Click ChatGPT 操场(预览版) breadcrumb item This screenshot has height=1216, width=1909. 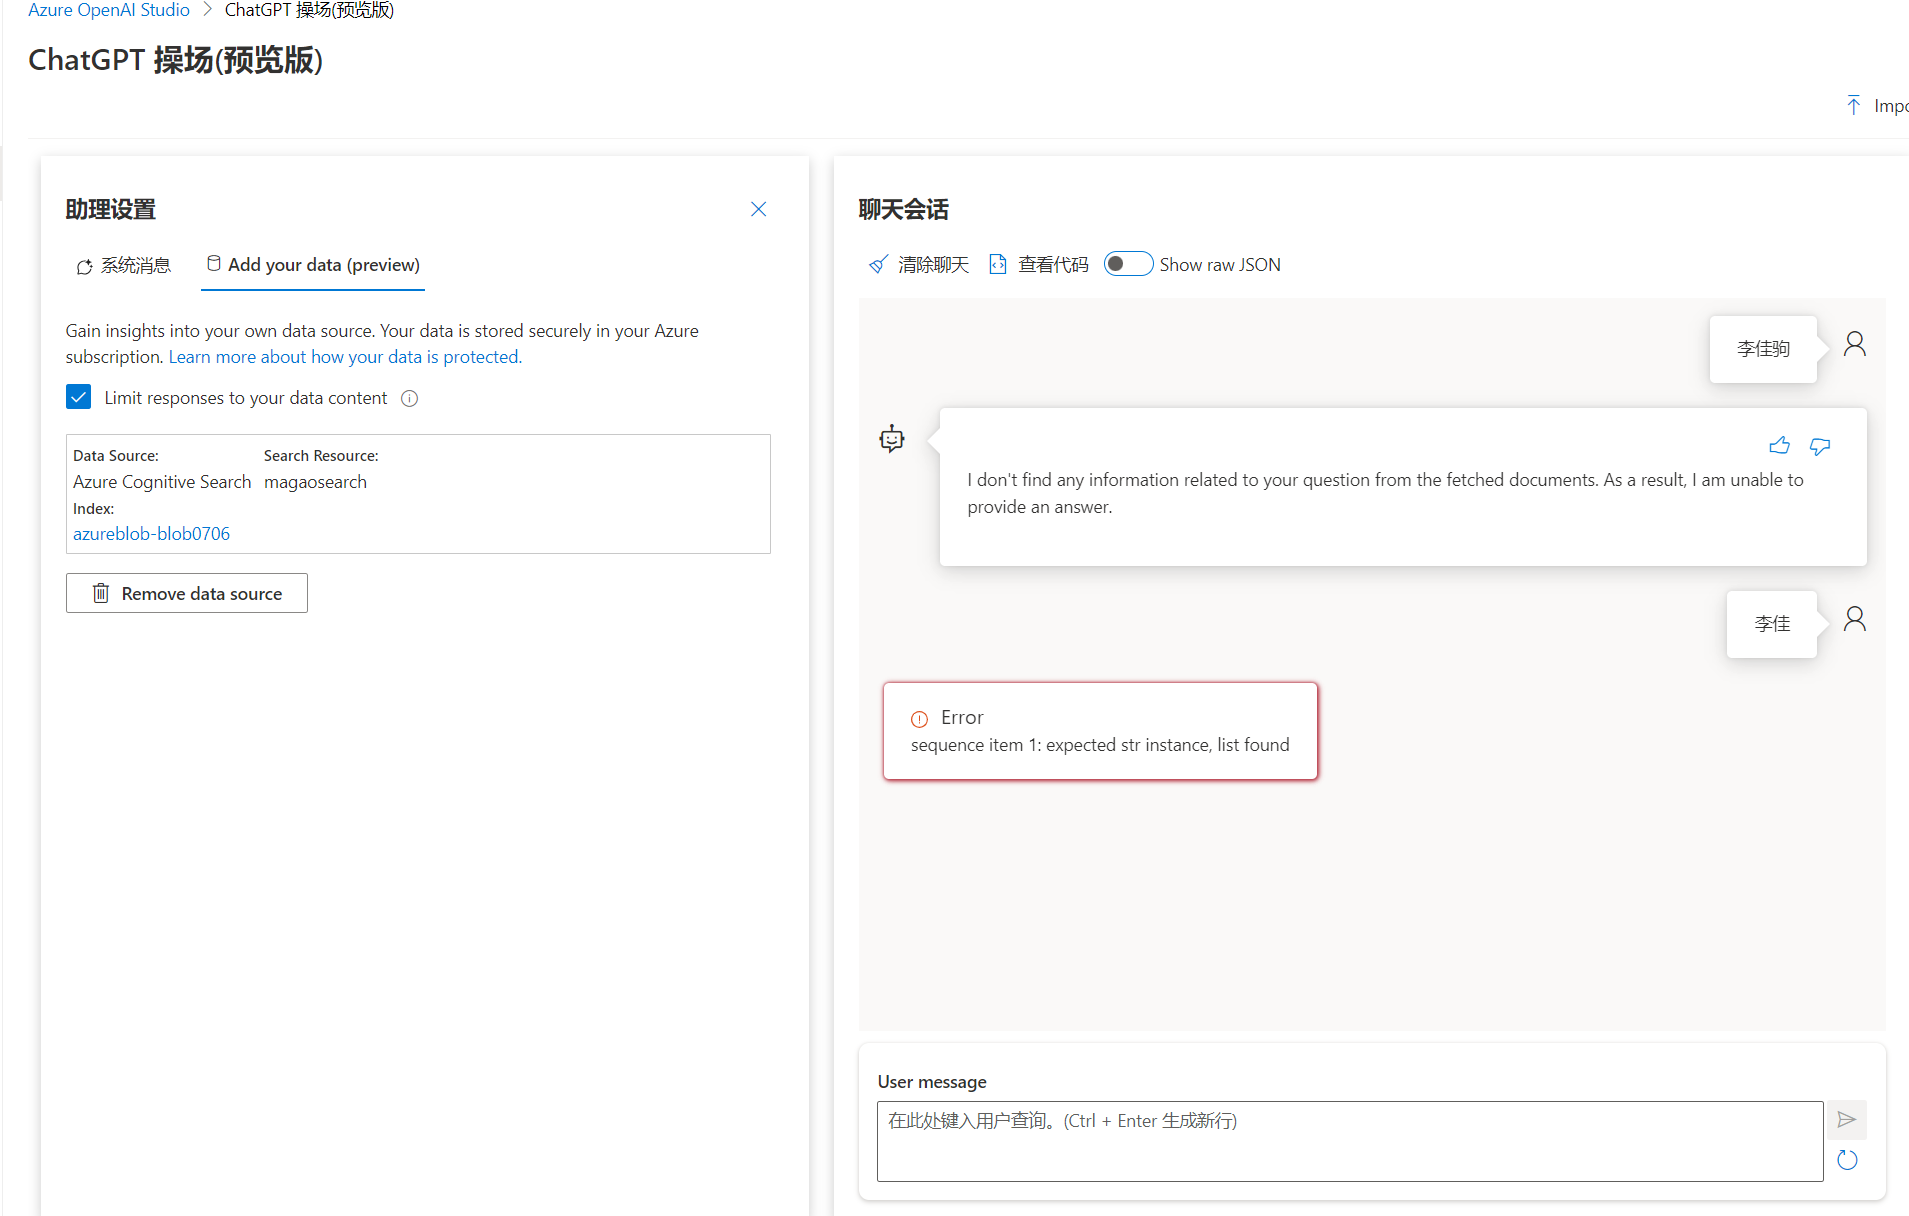[309, 10]
